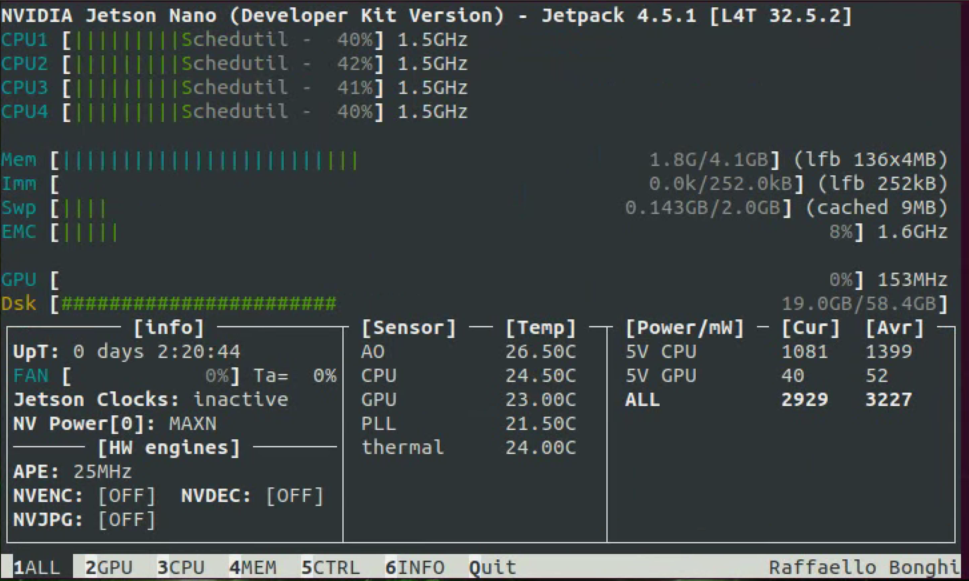Click the CPU1 usage bar

click(x=222, y=40)
